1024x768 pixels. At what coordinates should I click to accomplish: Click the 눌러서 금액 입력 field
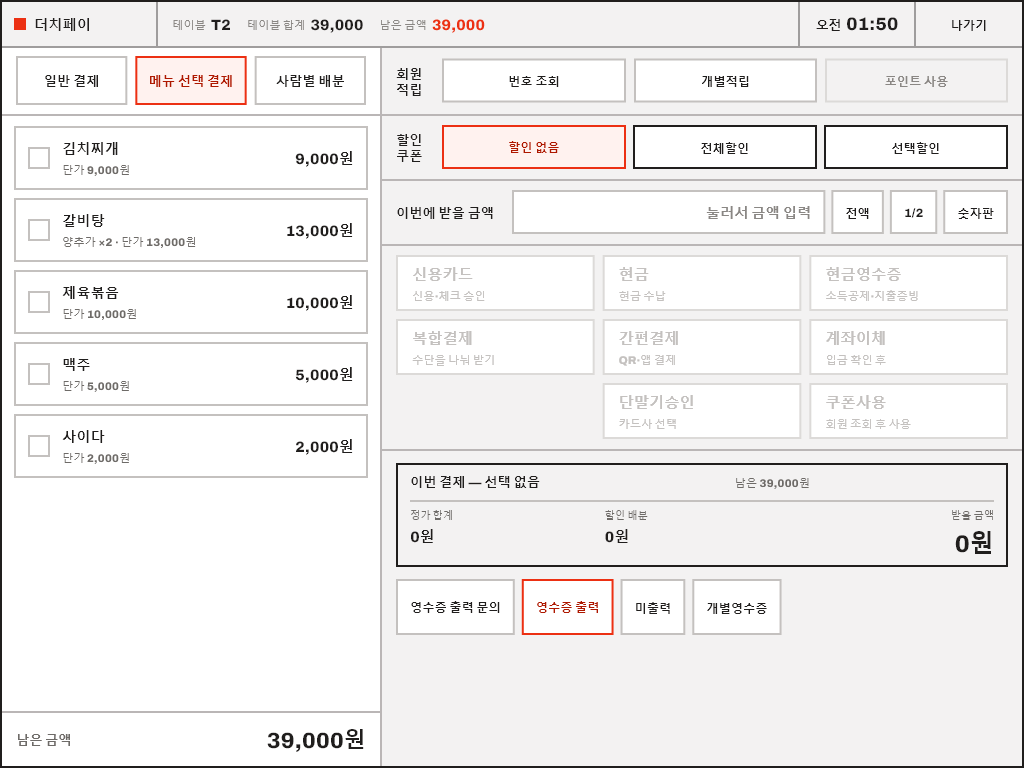pyautogui.click(x=668, y=212)
